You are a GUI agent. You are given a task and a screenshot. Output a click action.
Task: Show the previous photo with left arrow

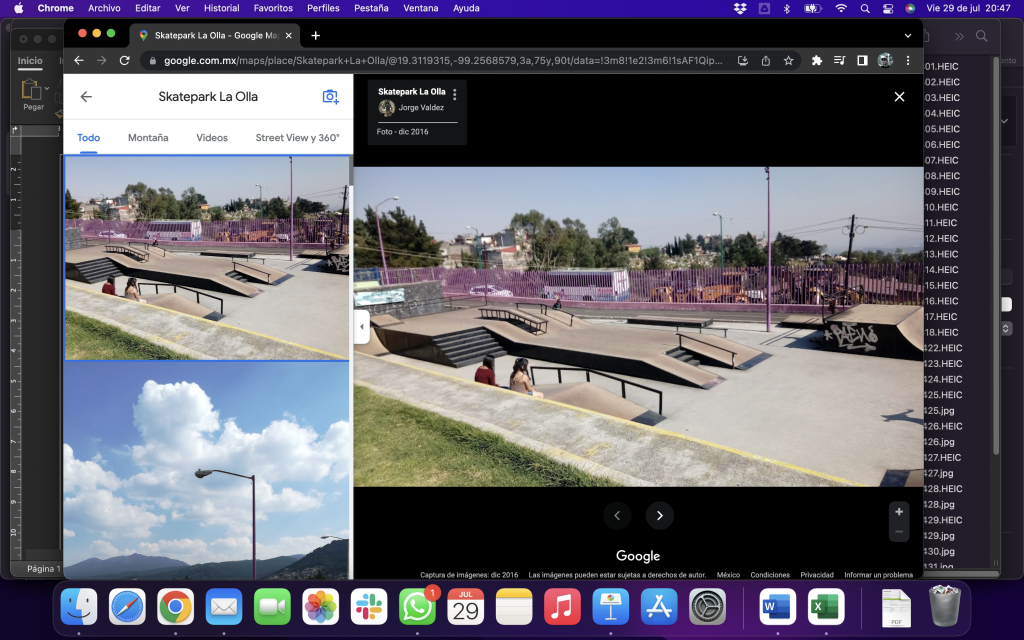tap(617, 515)
